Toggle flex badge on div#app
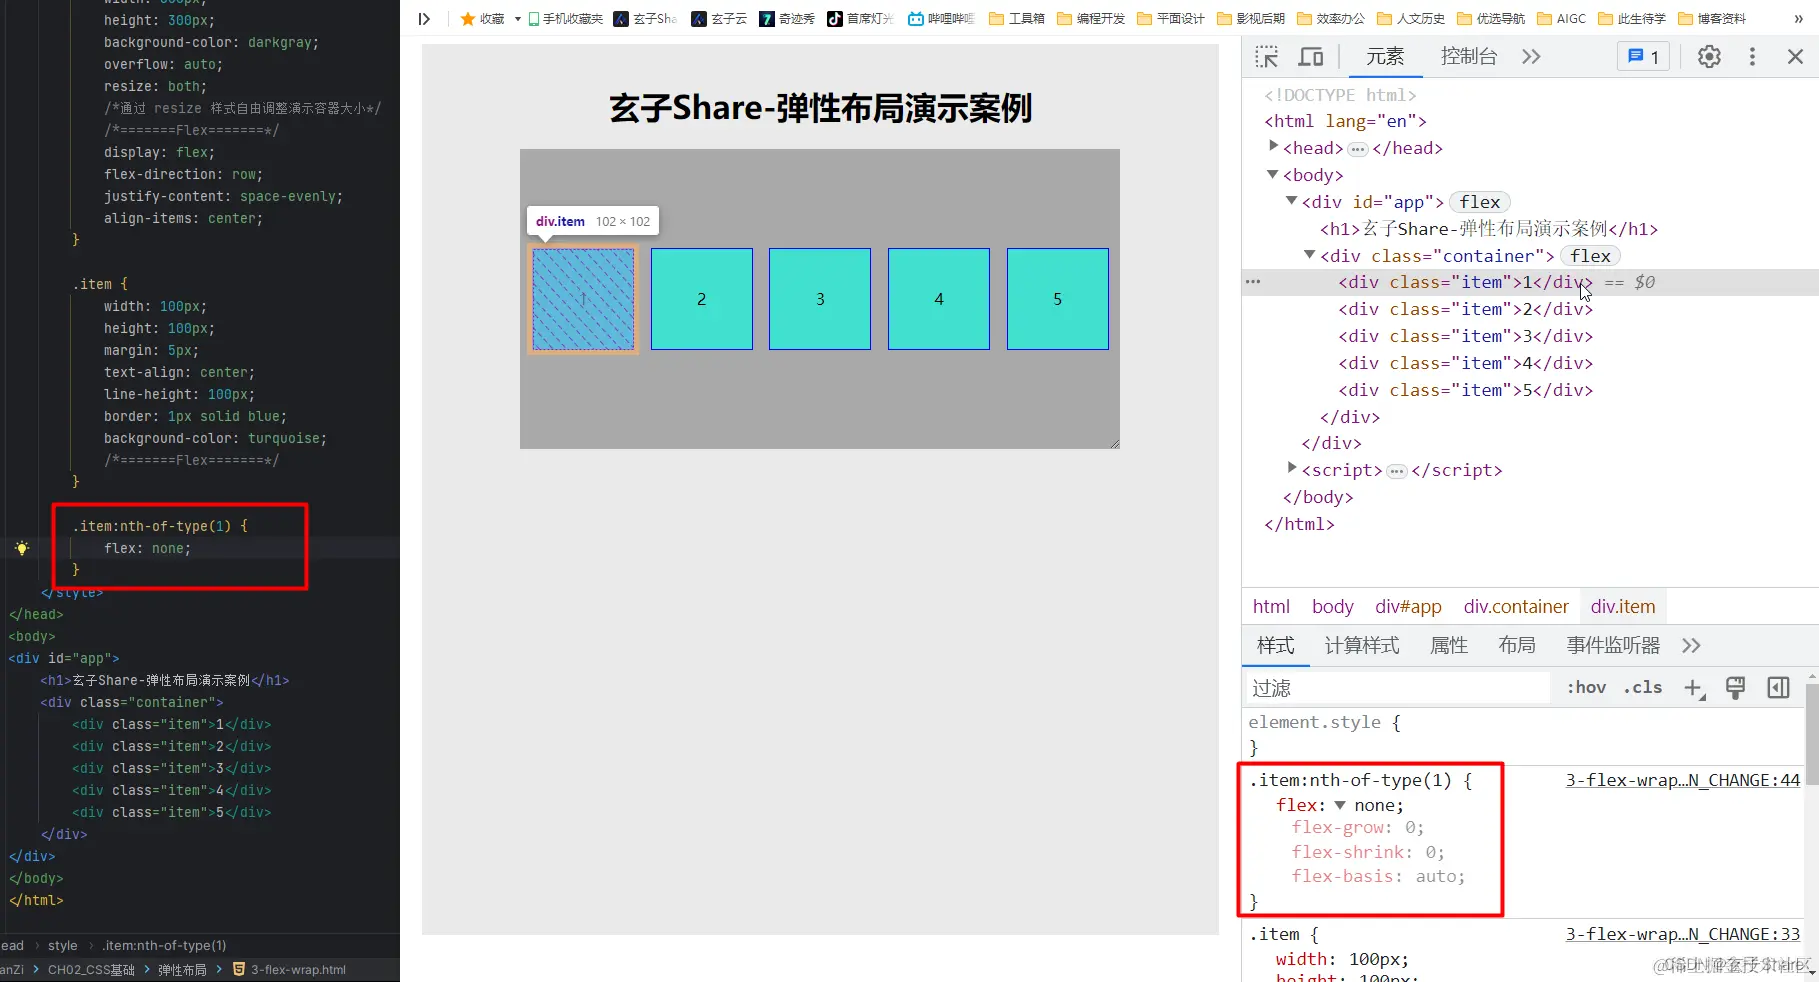1819x982 pixels. point(1479,202)
